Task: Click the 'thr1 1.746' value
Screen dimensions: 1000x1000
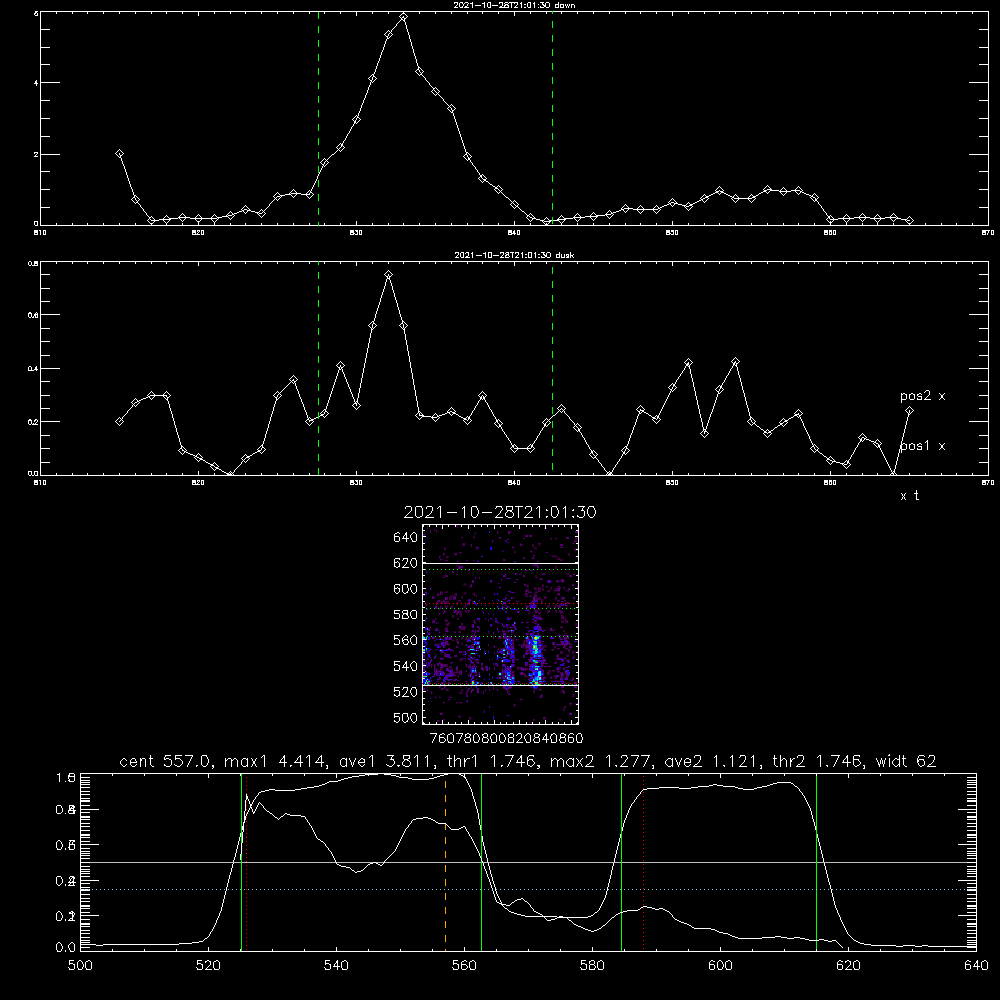Action: click(x=493, y=761)
